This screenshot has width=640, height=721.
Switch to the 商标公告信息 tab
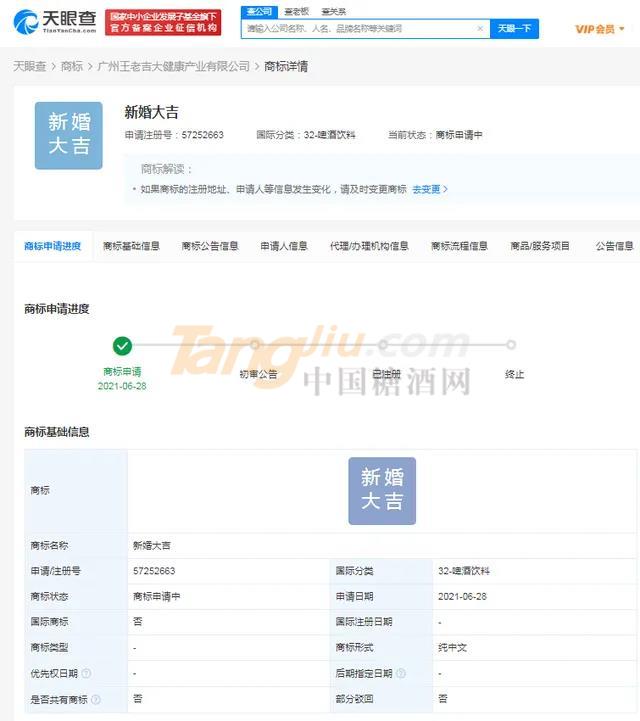(210, 246)
